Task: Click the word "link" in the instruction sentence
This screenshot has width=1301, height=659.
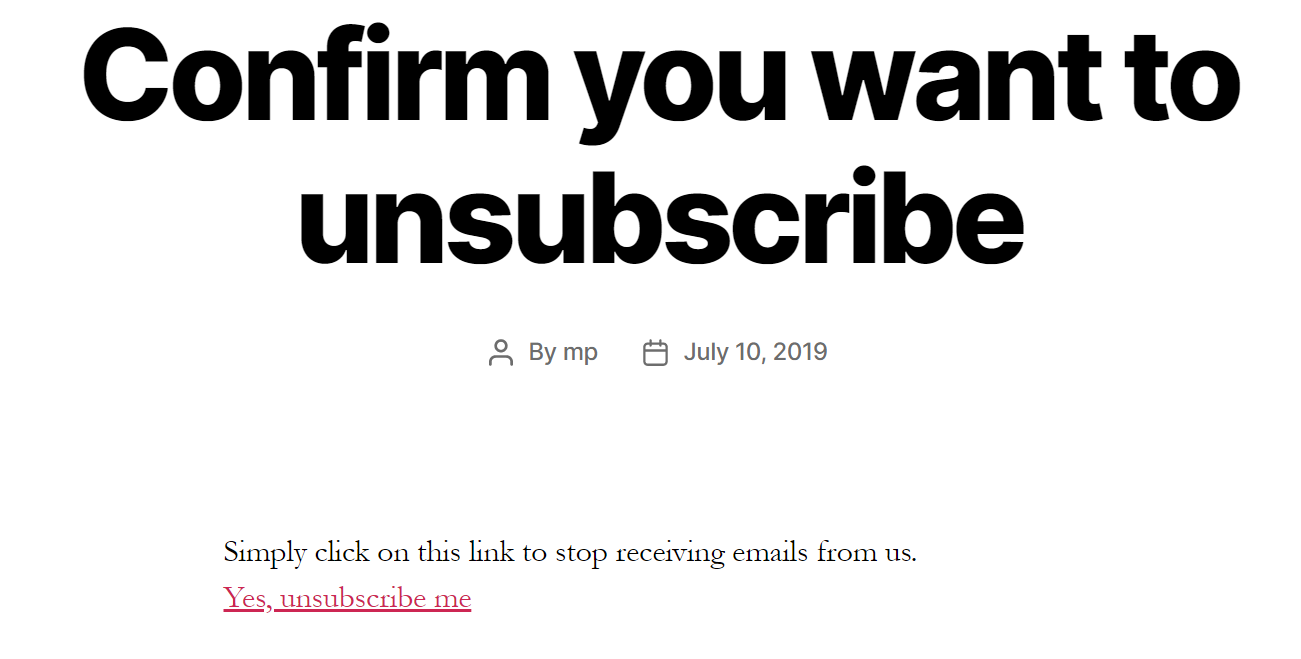Action: [x=486, y=551]
